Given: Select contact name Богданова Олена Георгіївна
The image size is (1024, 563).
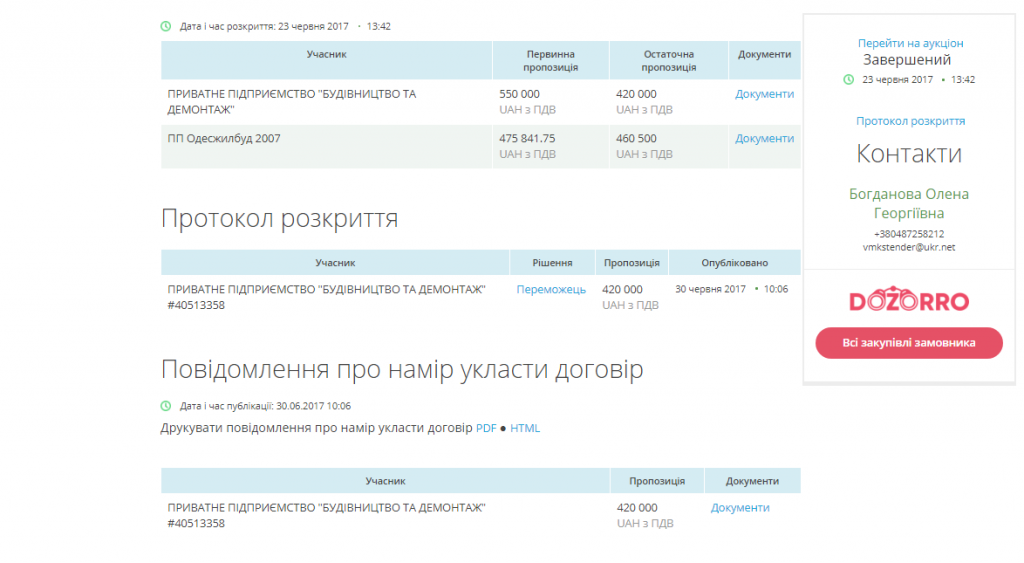Looking at the screenshot, I should (909, 203).
